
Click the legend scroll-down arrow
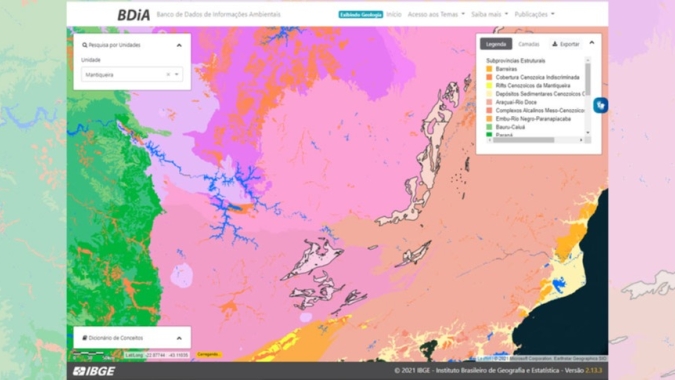pyautogui.click(x=588, y=133)
